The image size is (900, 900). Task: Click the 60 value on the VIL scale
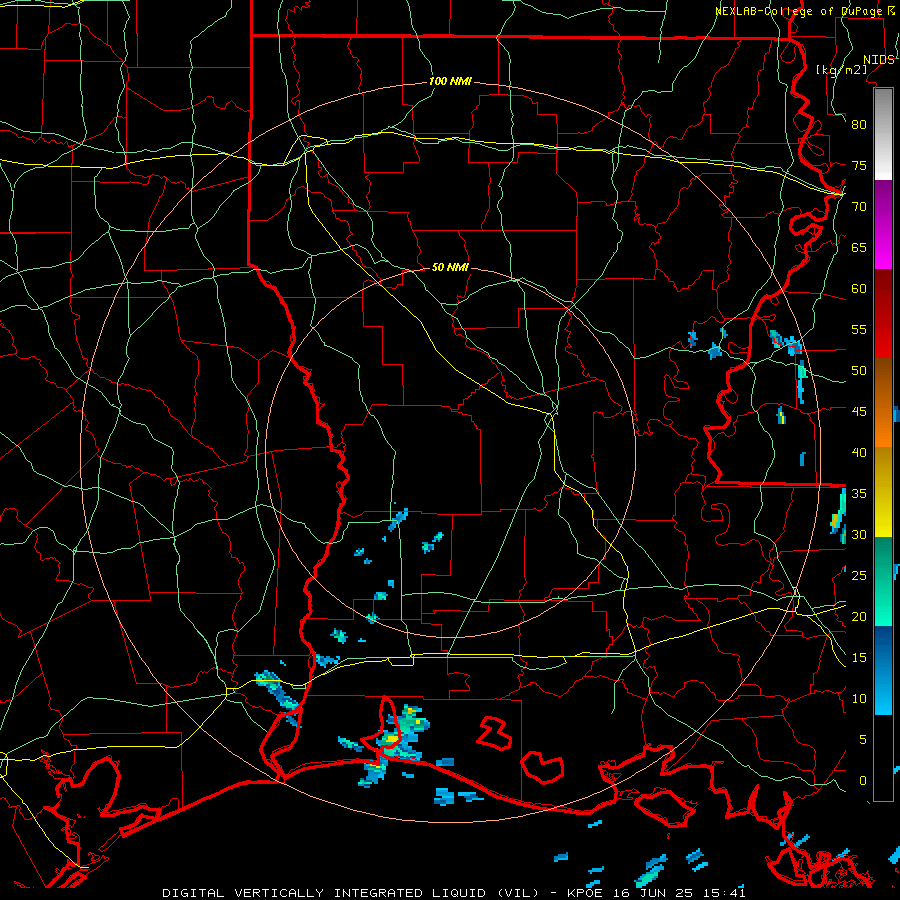(859, 289)
